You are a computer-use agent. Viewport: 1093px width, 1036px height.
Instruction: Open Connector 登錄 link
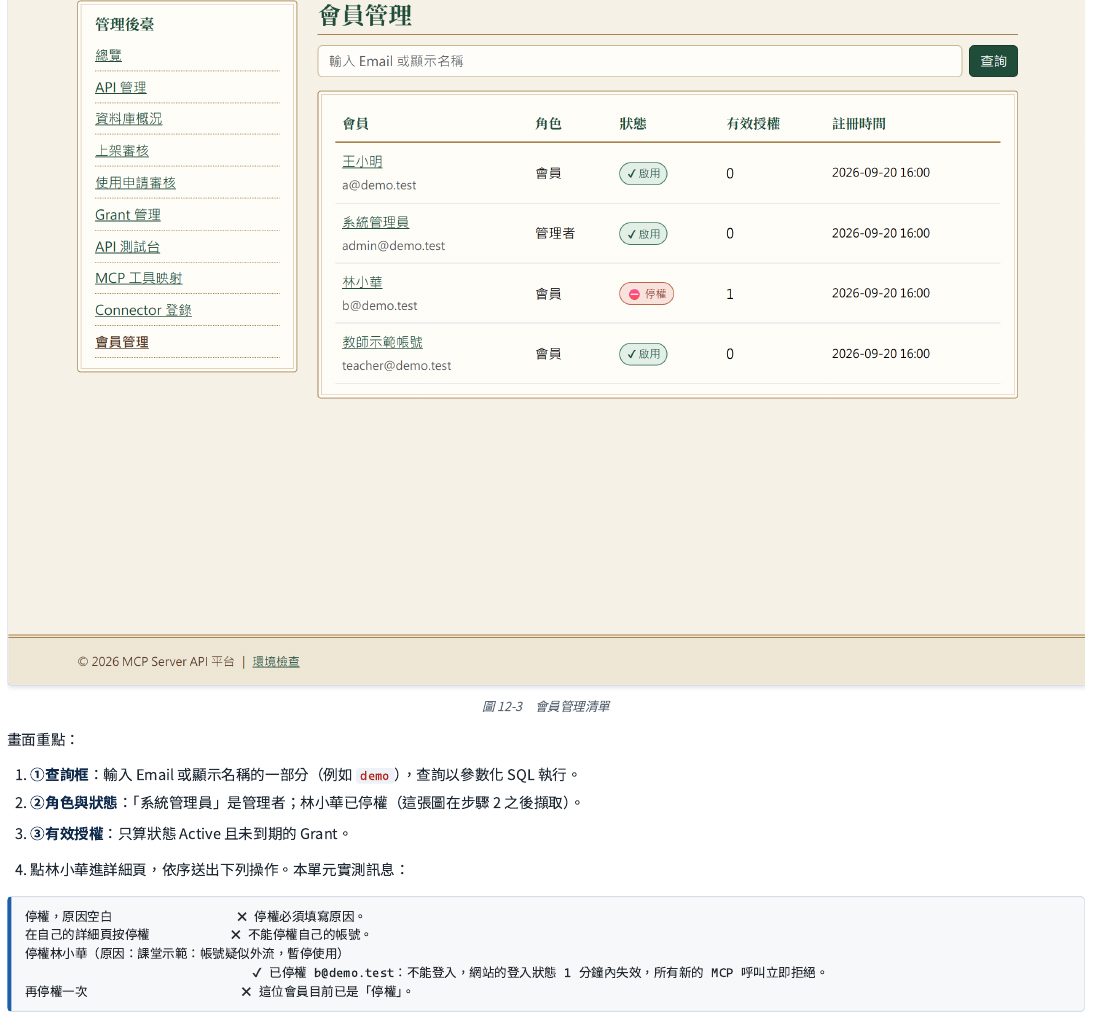pyautogui.click(x=143, y=310)
